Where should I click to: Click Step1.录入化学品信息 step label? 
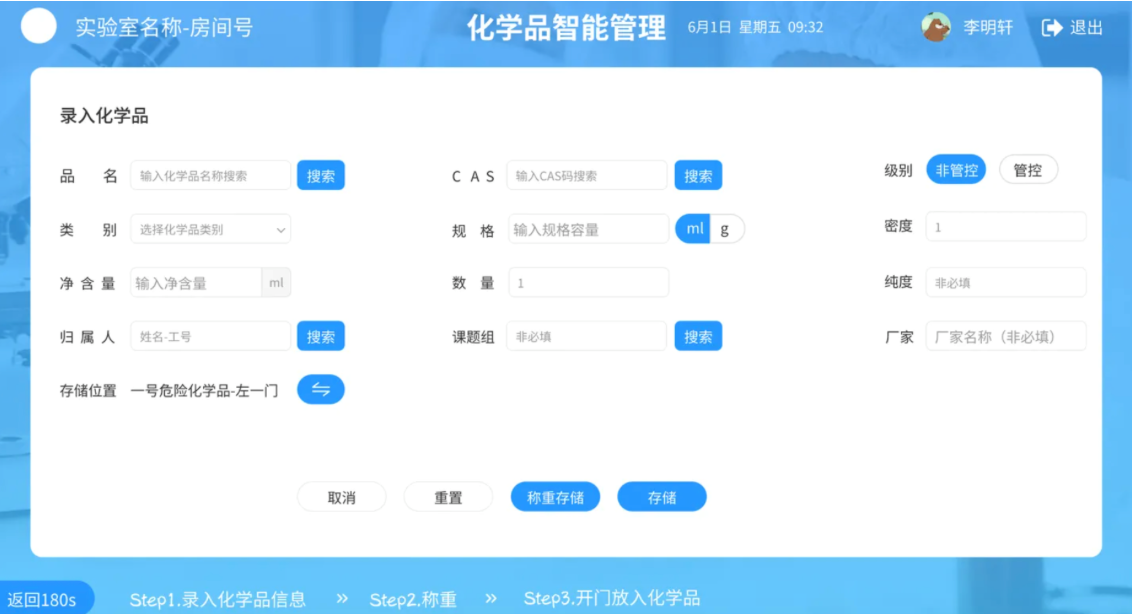pos(217,599)
